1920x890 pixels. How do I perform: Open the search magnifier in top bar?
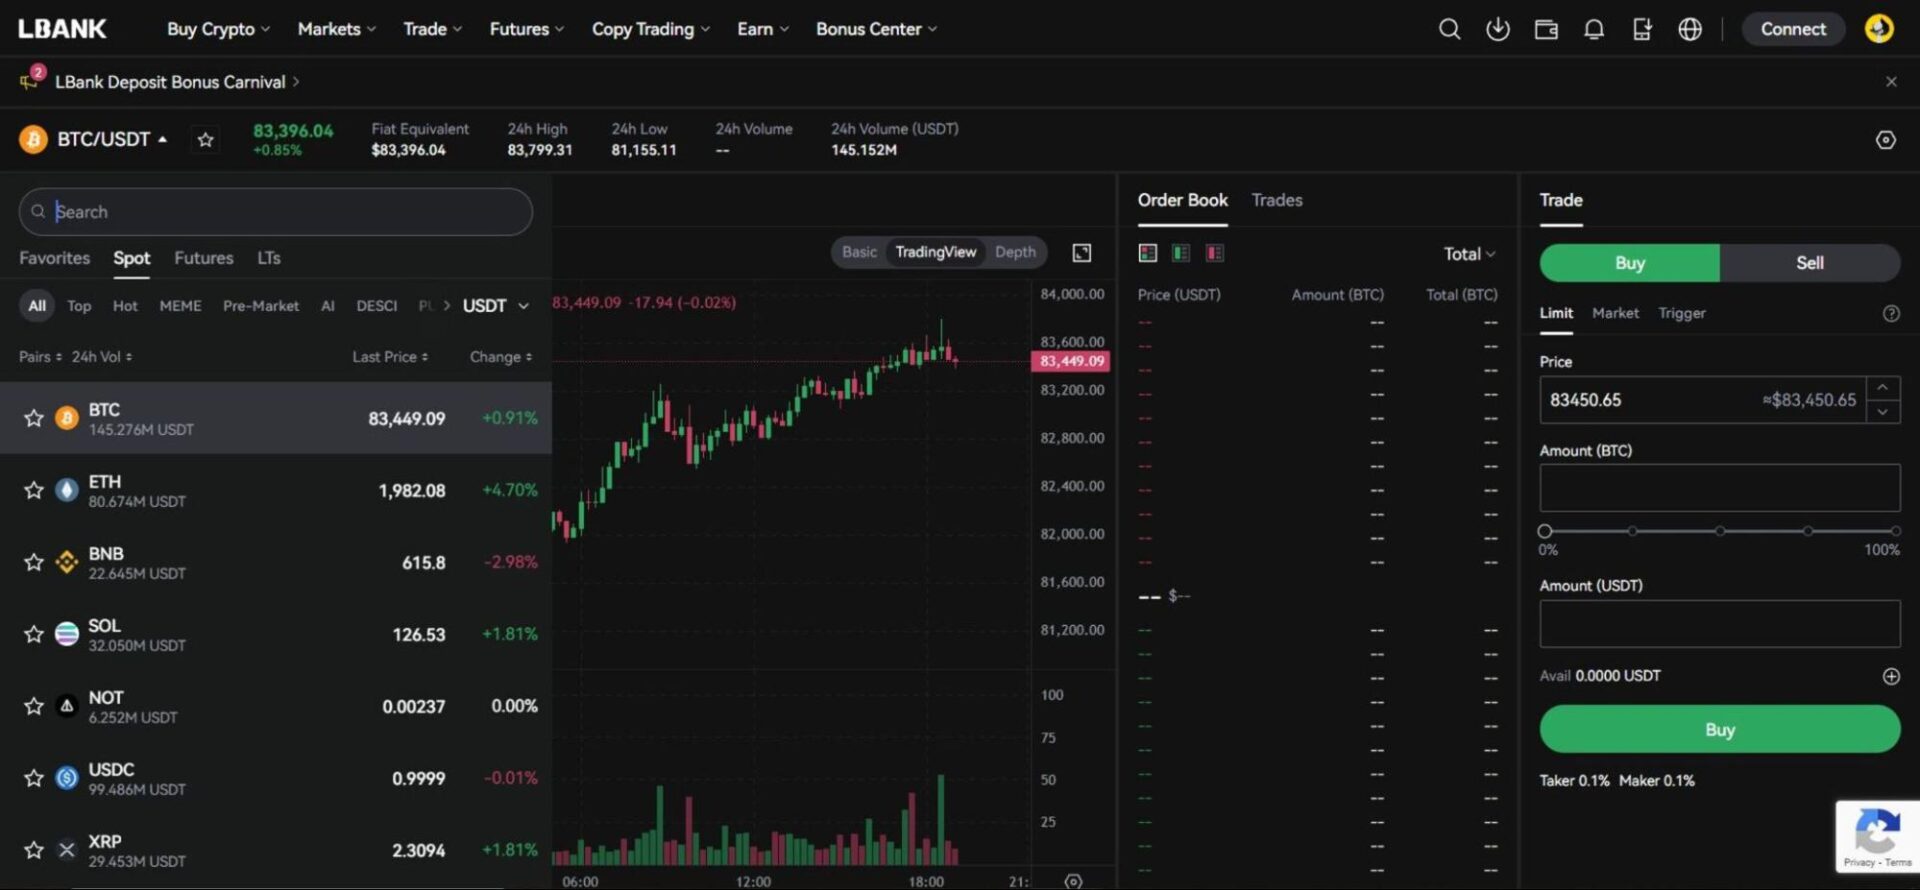click(x=1449, y=29)
